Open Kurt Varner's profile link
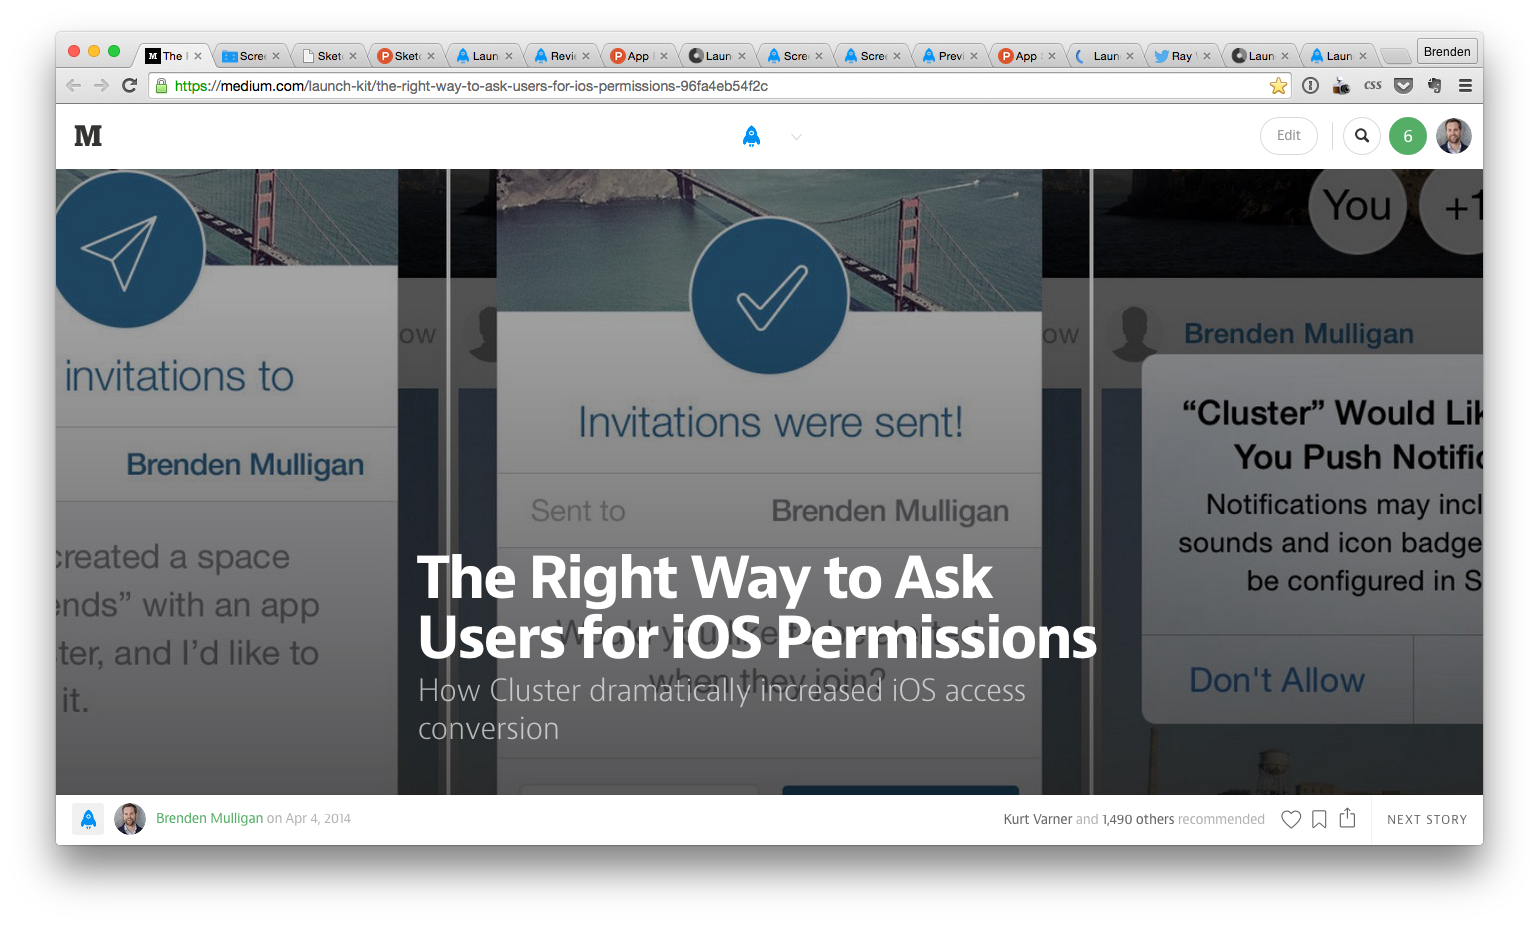The image size is (1539, 925). (1038, 819)
